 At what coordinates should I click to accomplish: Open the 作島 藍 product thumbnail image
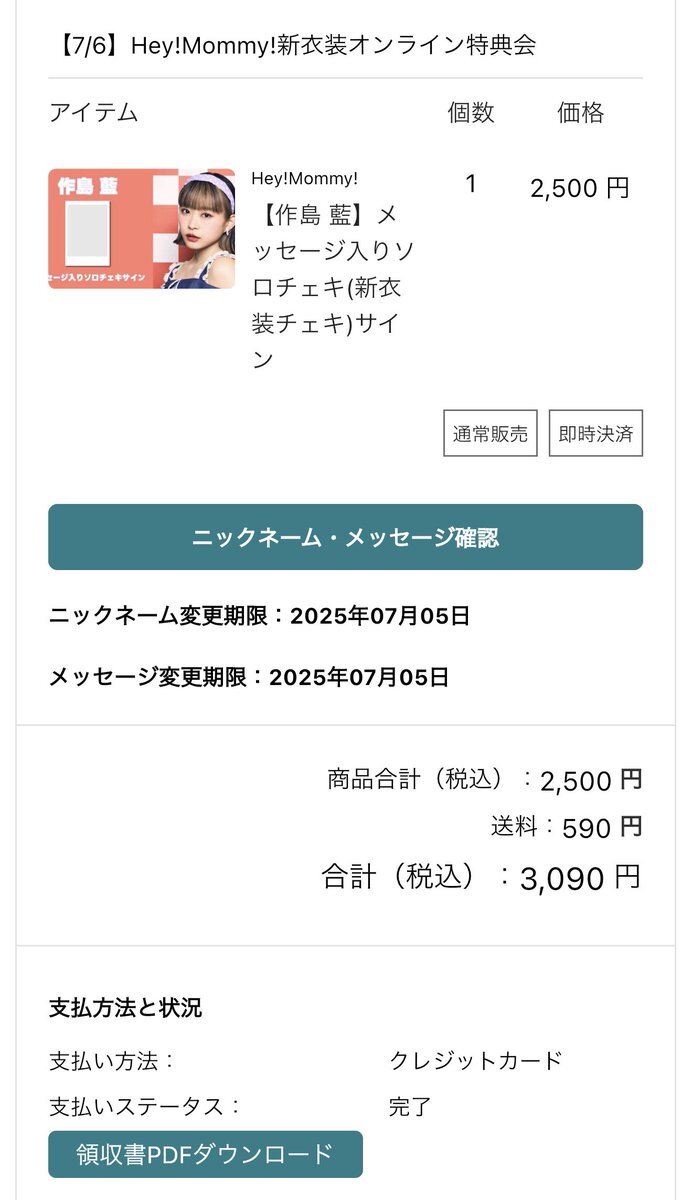(142, 229)
